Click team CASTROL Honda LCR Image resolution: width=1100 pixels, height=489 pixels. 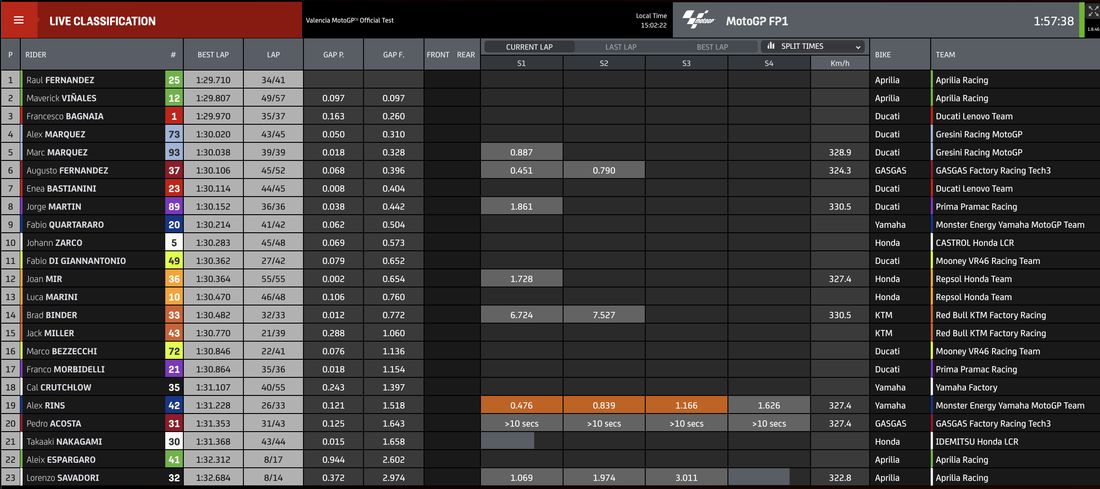(x=974, y=243)
